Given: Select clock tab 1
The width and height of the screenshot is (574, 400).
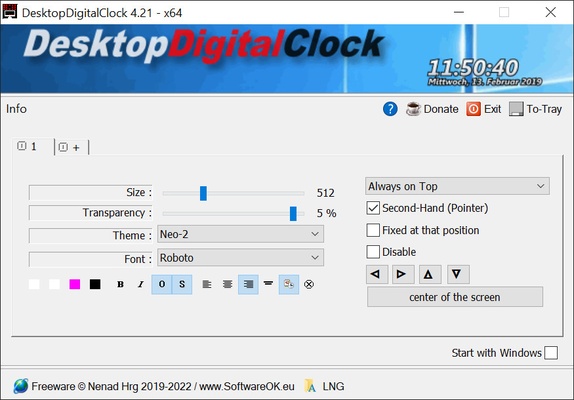Looking at the screenshot, I should (33, 147).
